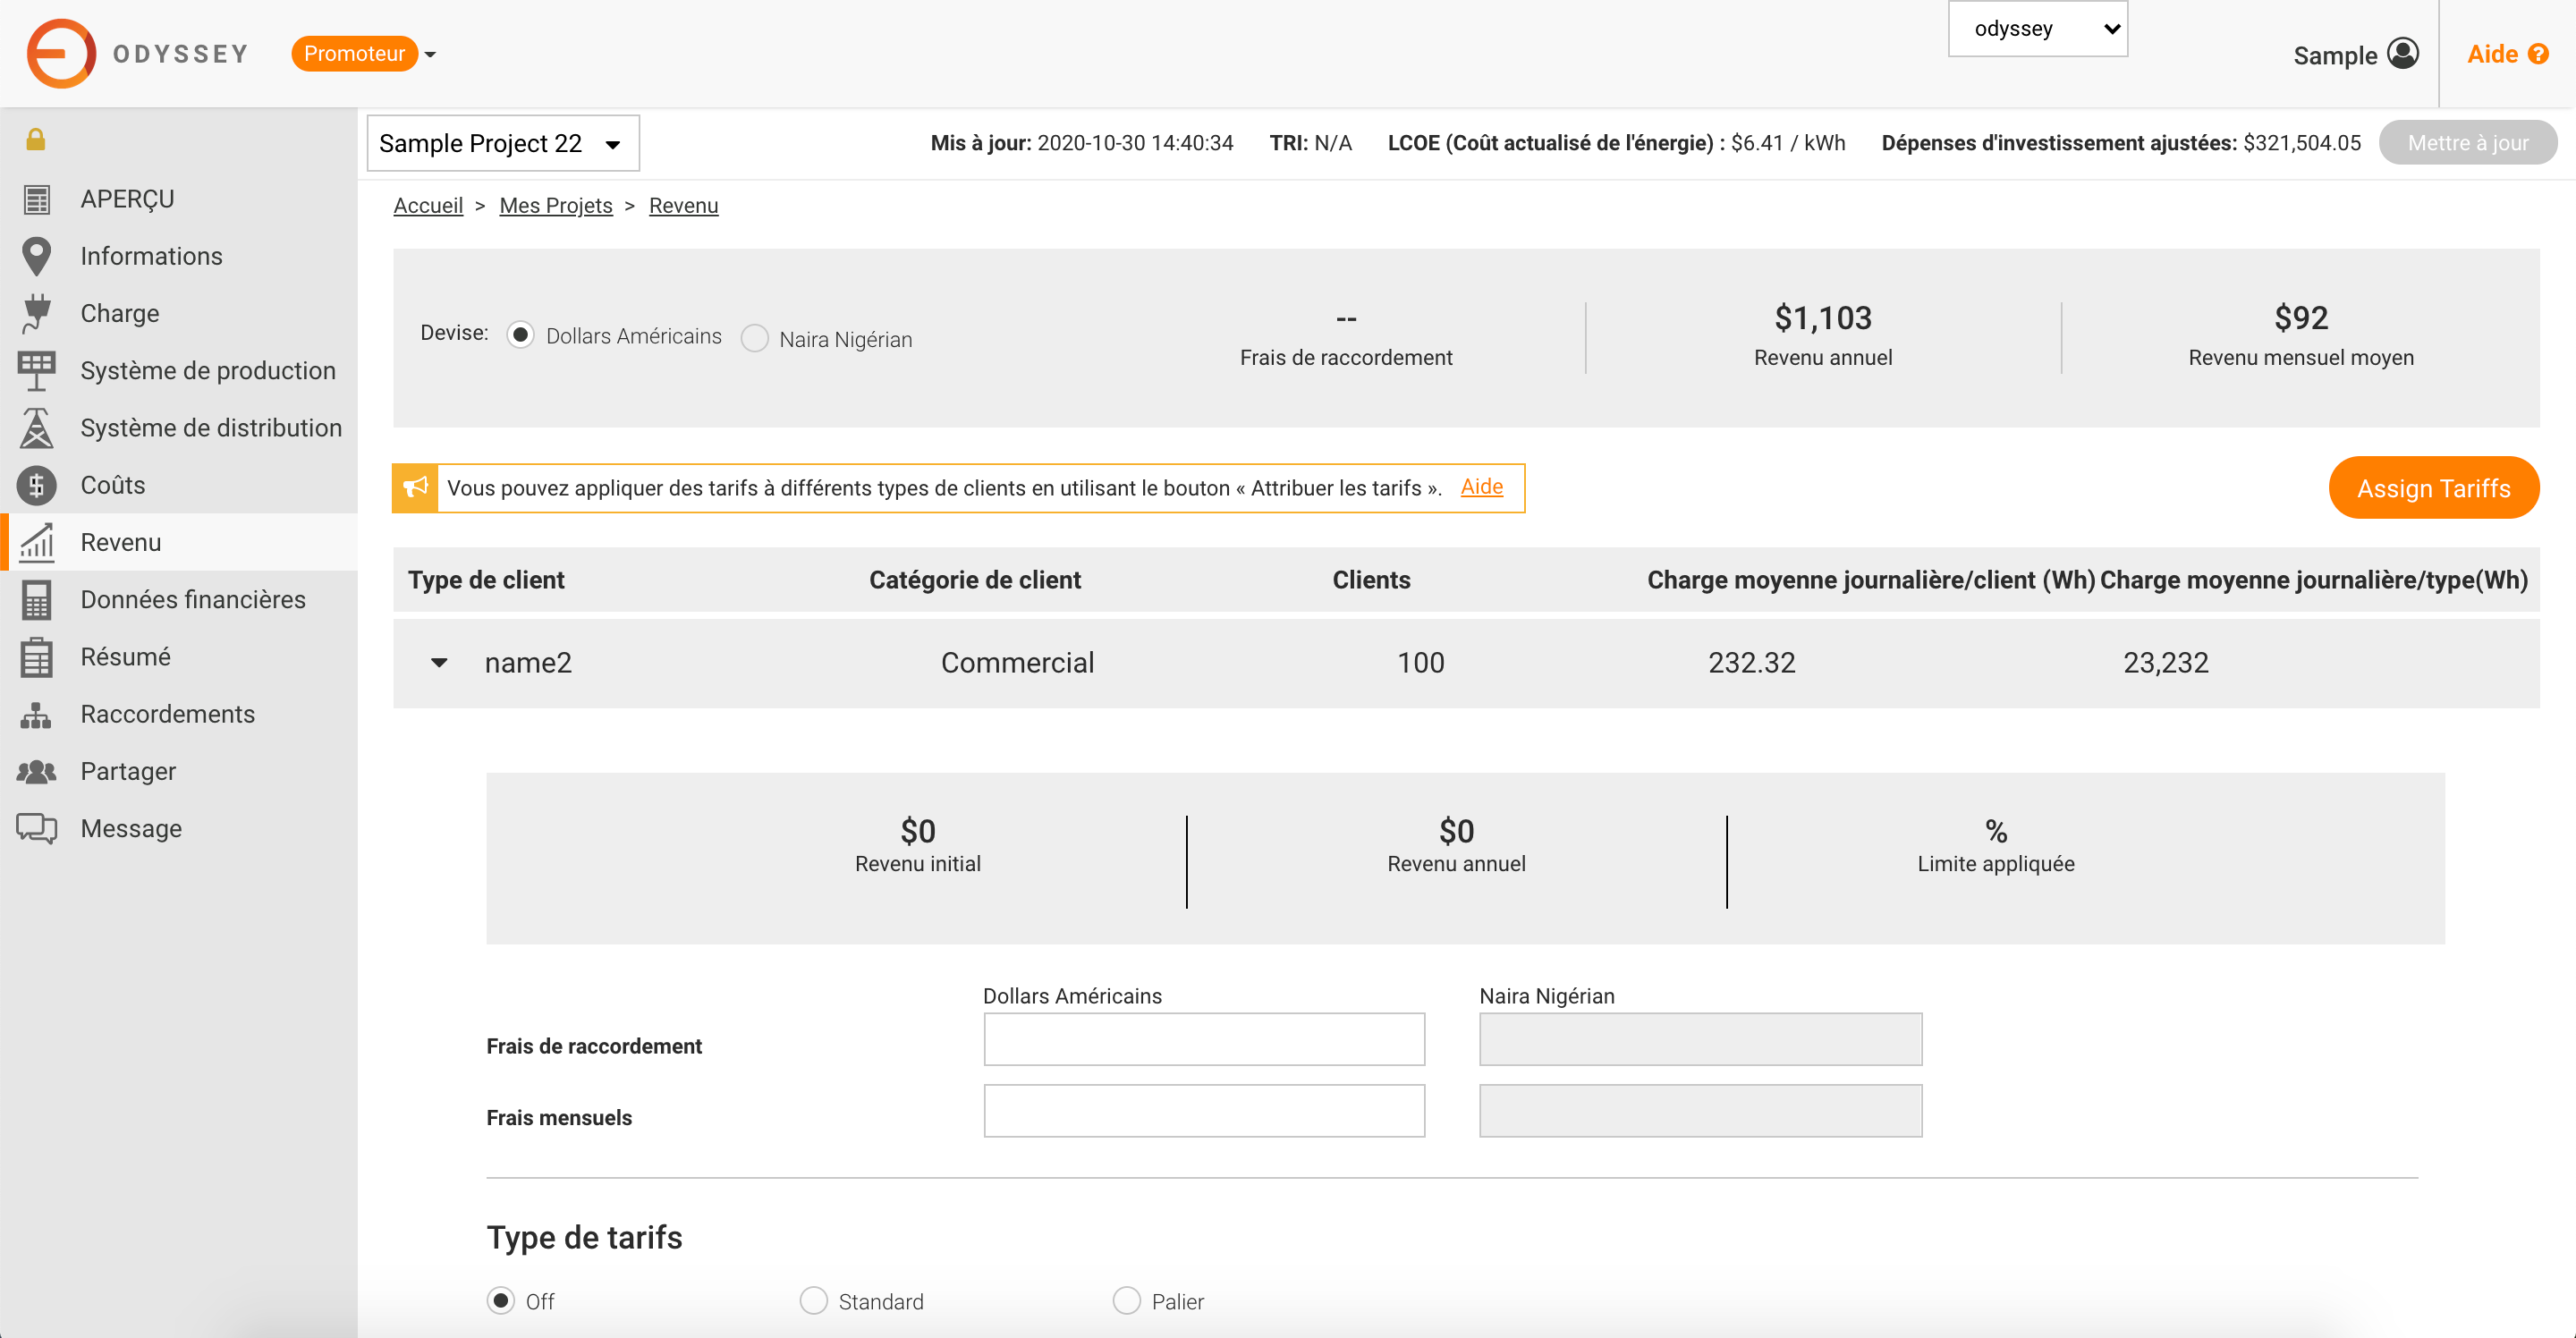Select the Standard tariff type
Viewport: 2576px width, 1338px height.
(813, 1301)
